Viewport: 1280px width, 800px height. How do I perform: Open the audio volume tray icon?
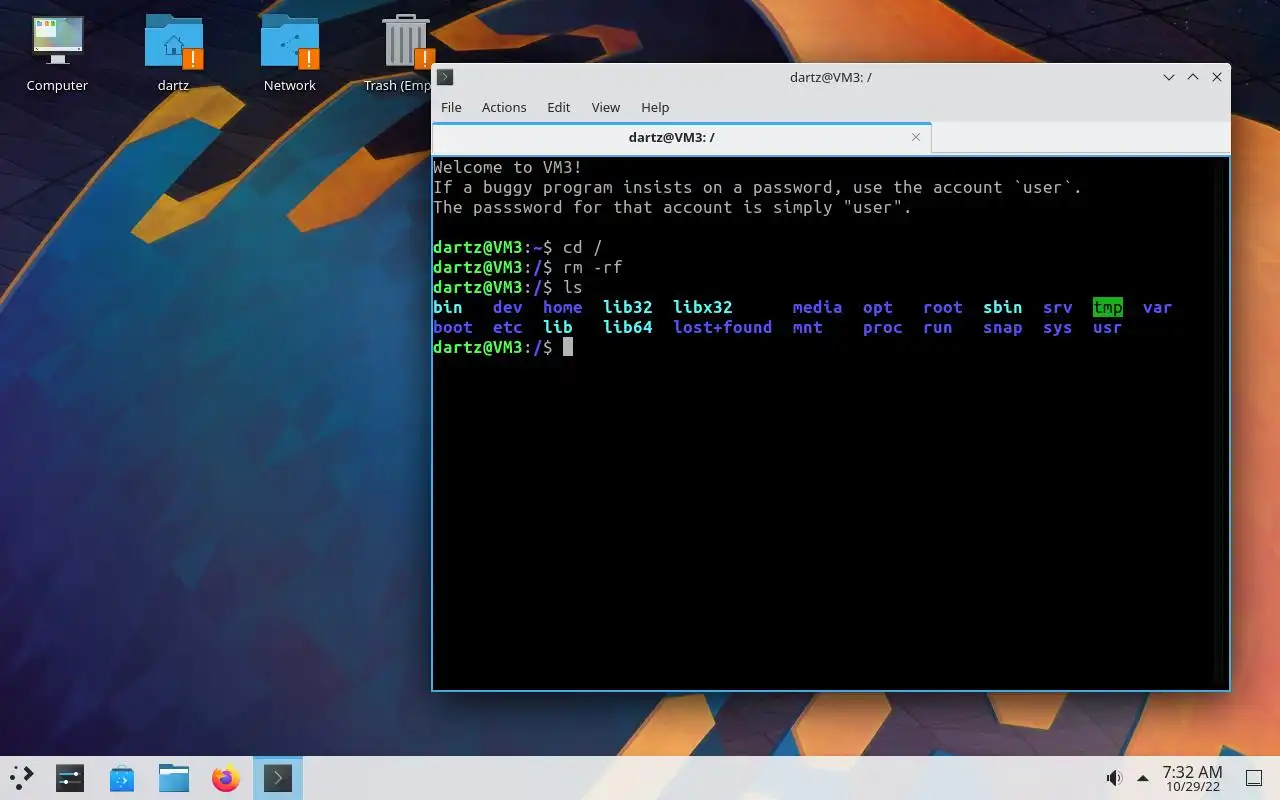click(x=1114, y=778)
